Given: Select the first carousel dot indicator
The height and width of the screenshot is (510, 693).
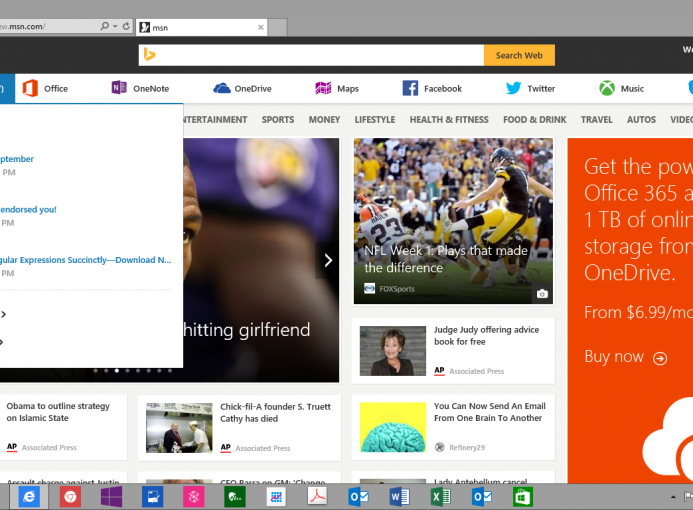Looking at the screenshot, I should click(95, 371).
